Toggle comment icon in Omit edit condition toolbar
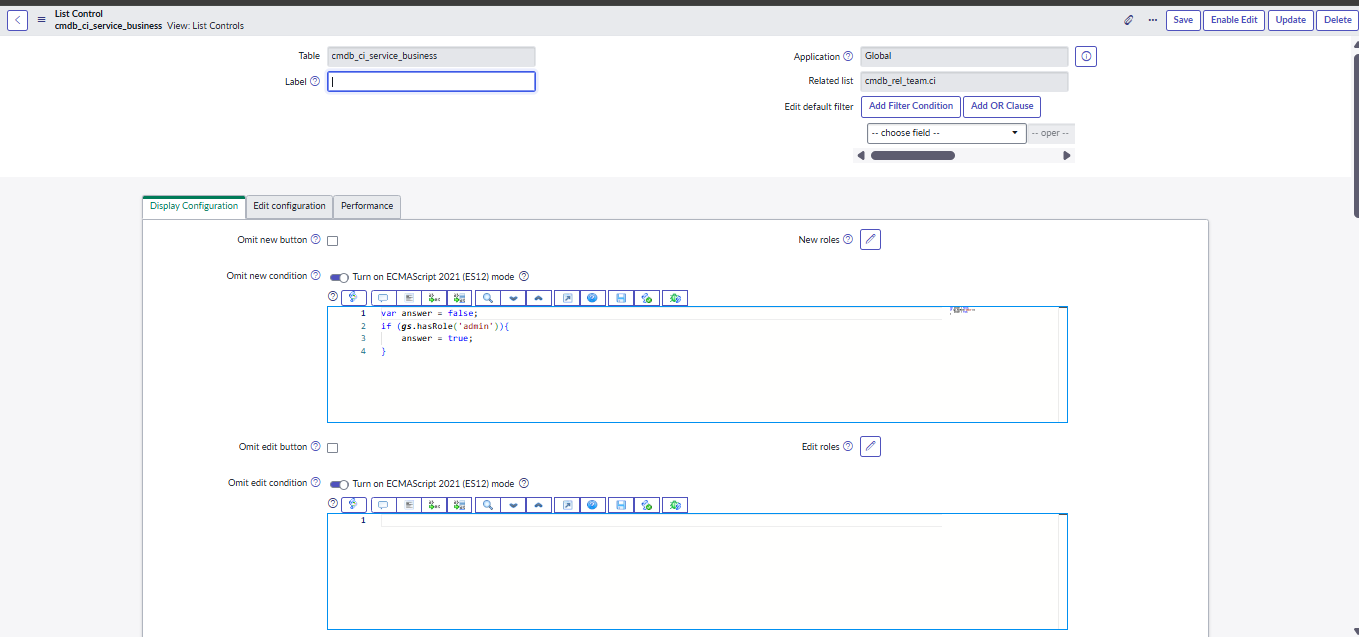Screen dimensions: 1359x637 point(382,505)
